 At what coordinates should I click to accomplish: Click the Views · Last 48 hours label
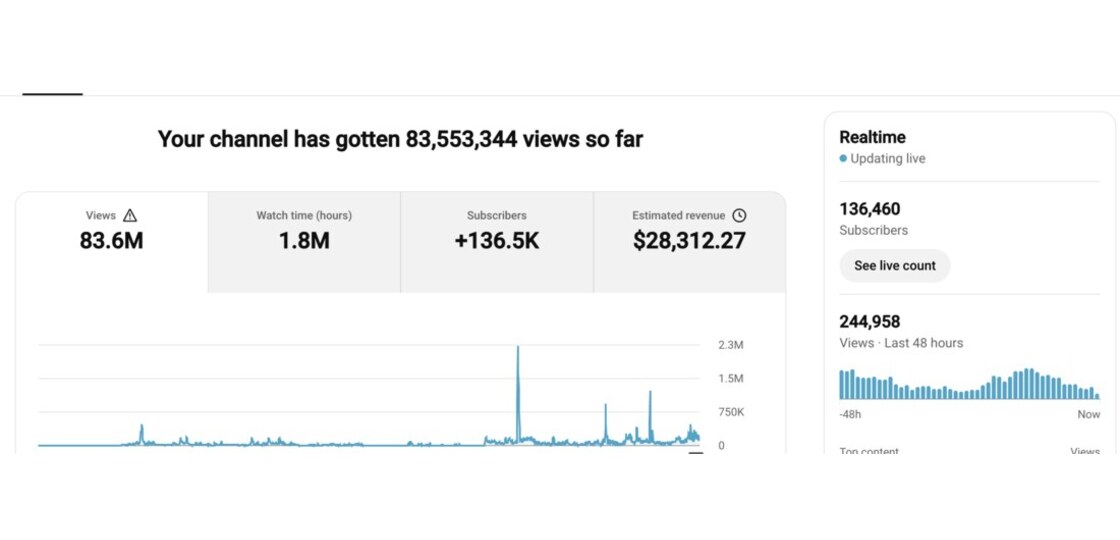(x=901, y=343)
